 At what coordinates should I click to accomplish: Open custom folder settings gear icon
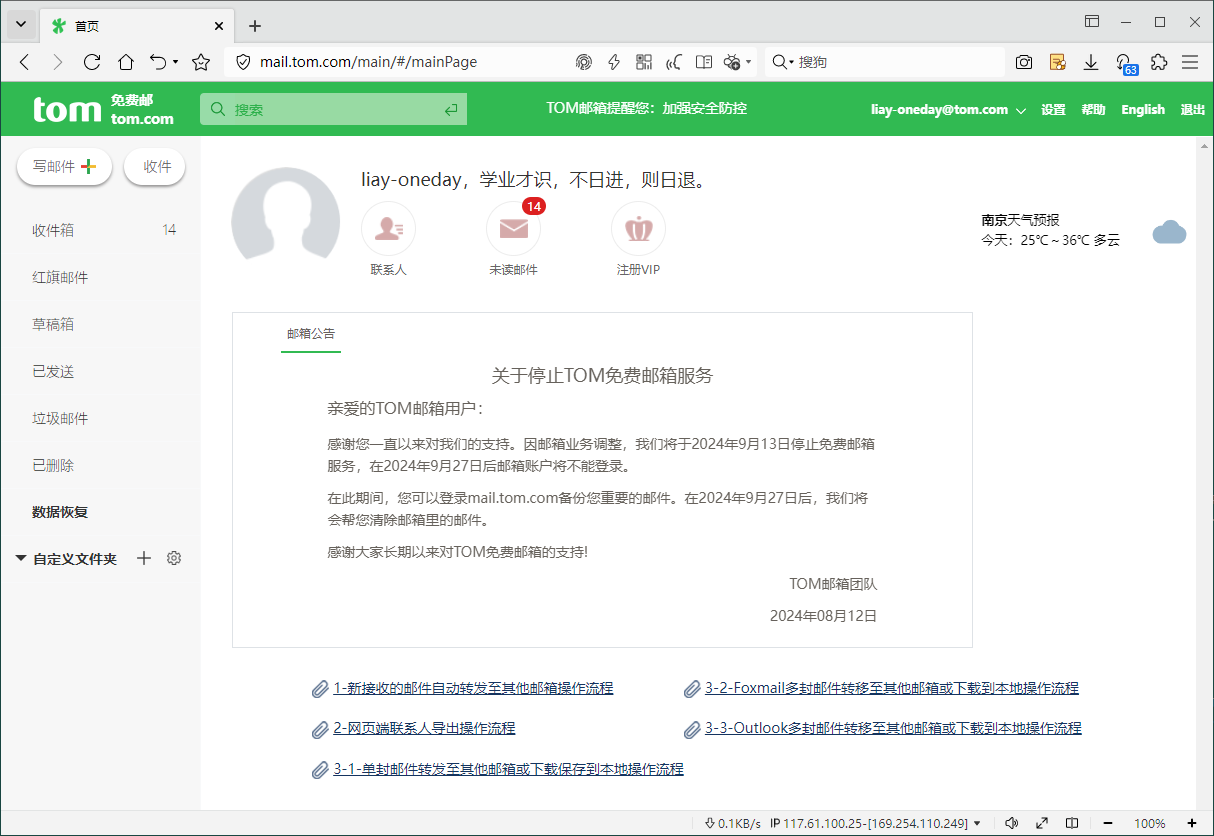(x=174, y=558)
